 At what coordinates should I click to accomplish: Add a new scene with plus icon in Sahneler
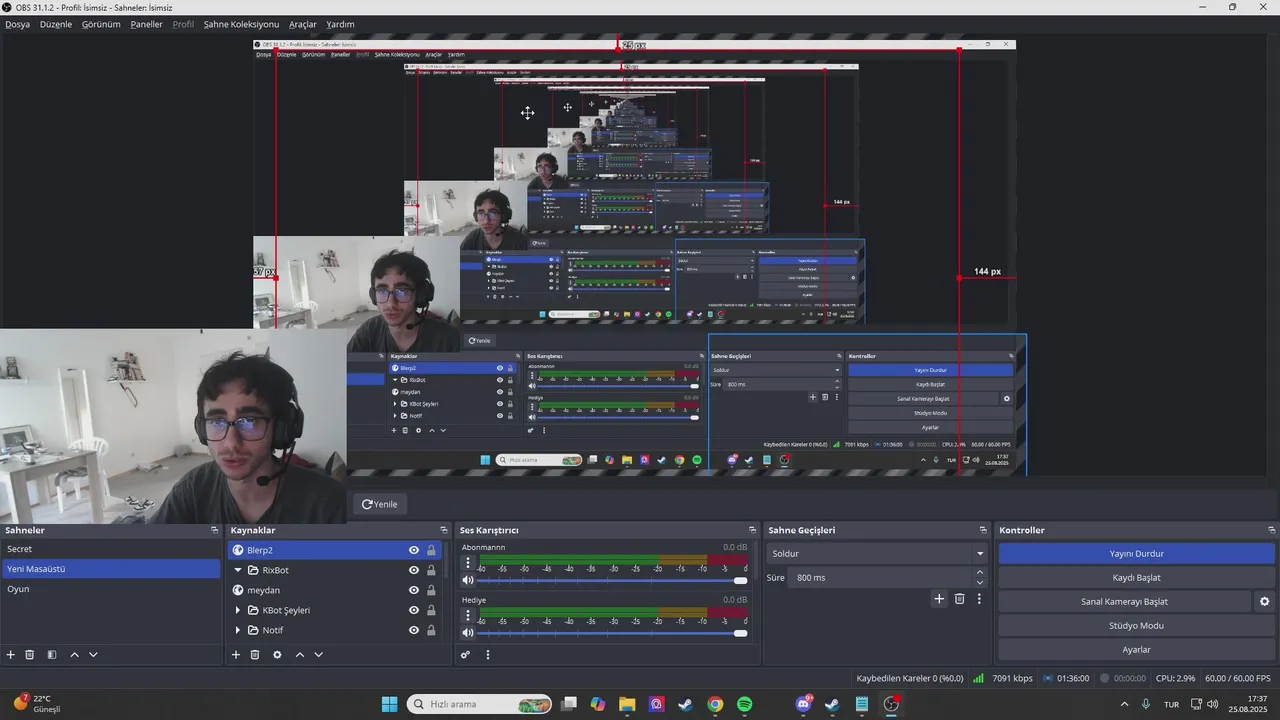11,655
